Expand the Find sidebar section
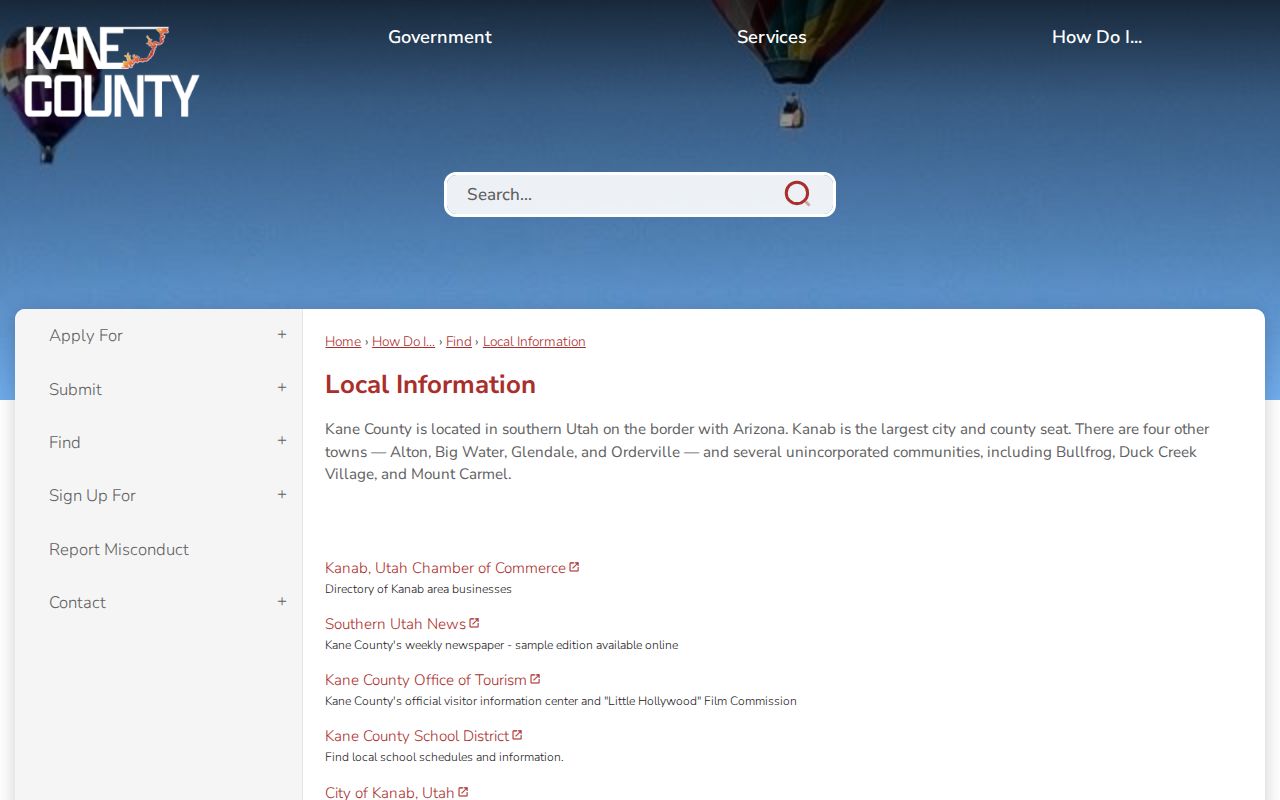1280x800 pixels. click(282, 441)
